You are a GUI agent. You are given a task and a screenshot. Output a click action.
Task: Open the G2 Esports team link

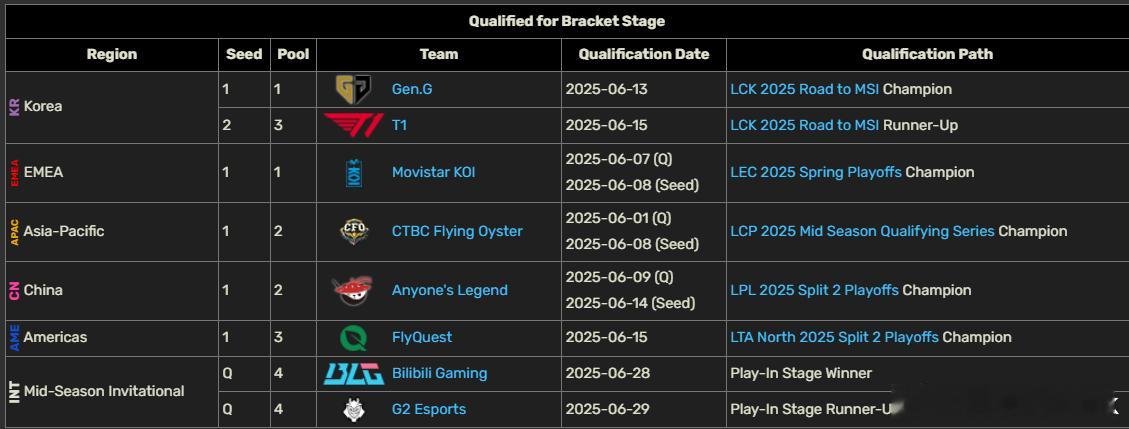(428, 410)
